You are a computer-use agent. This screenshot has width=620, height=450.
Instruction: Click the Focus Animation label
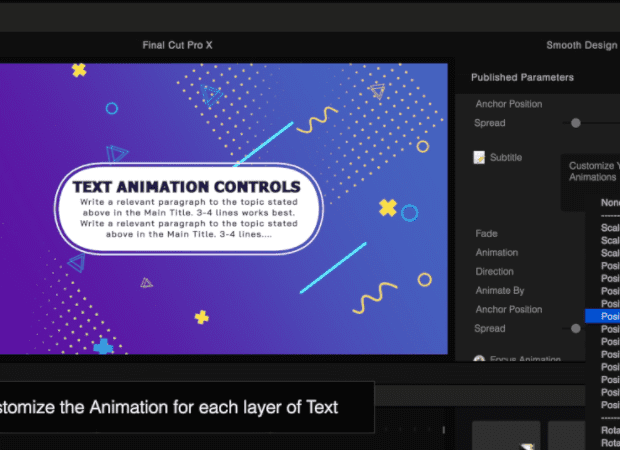click(x=525, y=359)
